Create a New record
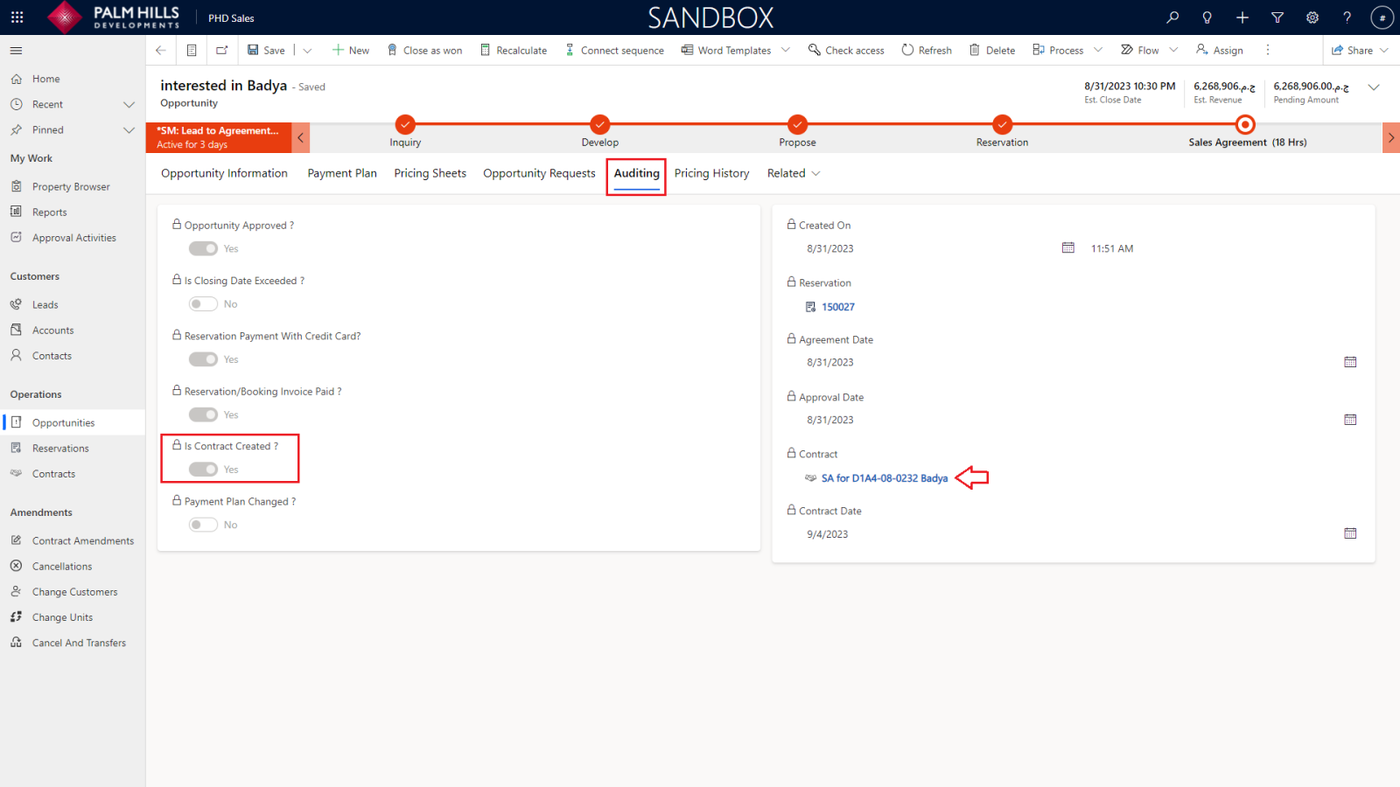The image size is (1400, 787). coord(350,50)
